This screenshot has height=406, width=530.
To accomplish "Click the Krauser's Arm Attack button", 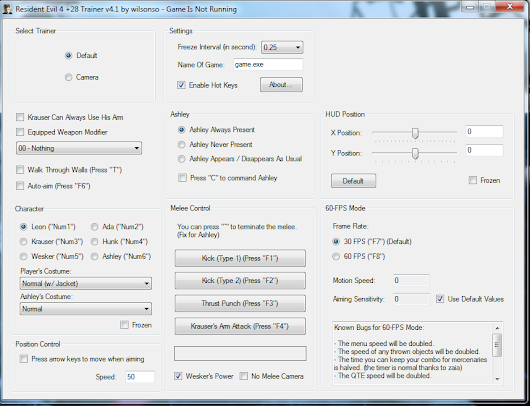I will [240, 326].
